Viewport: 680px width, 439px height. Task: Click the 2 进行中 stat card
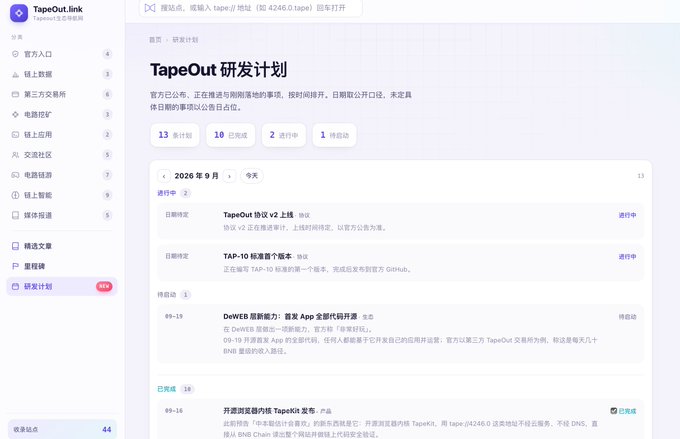284,135
